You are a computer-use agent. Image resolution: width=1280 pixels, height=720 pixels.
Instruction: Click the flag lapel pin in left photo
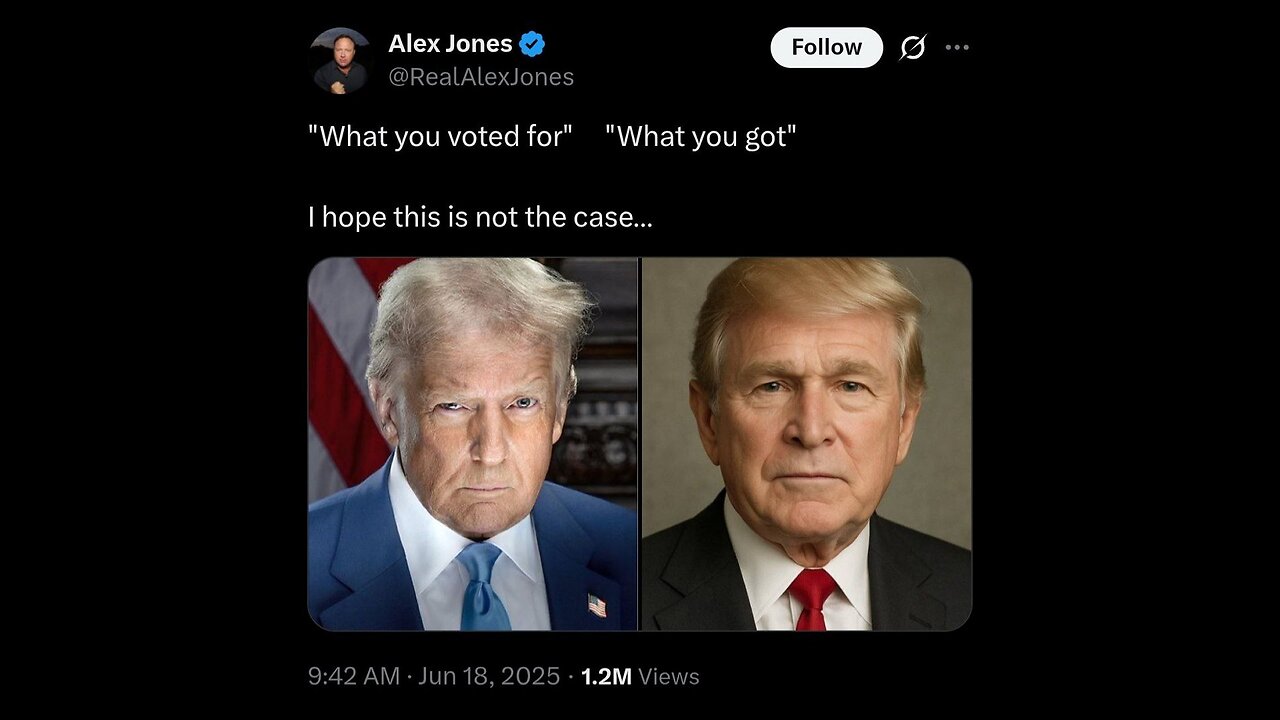point(597,605)
